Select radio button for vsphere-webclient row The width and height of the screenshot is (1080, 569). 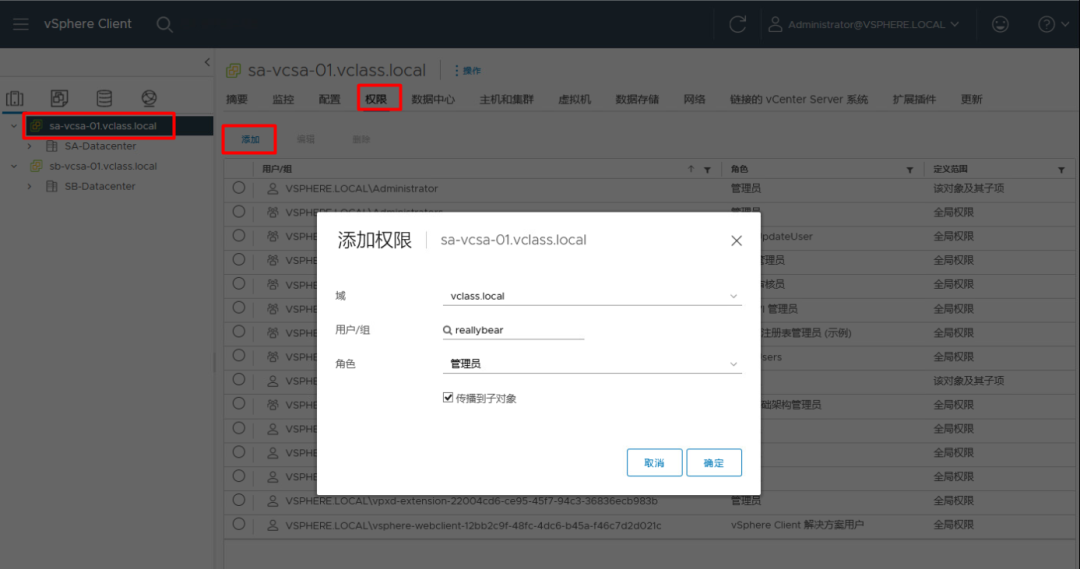[238, 524]
